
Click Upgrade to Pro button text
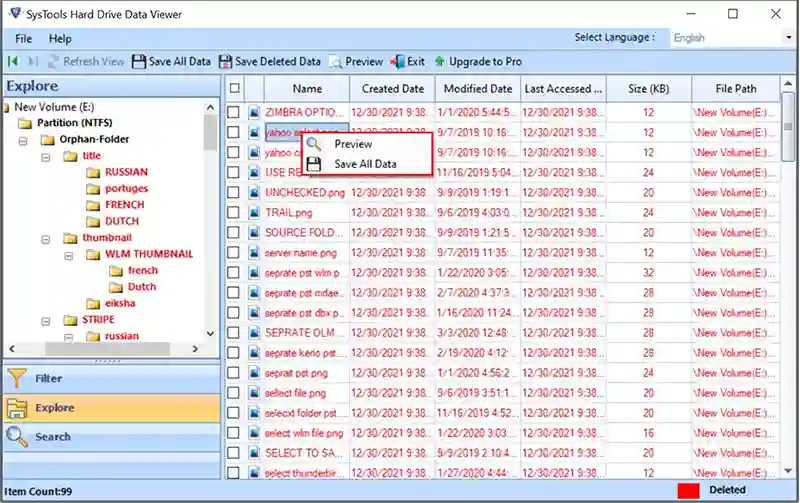click(x=485, y=62)
